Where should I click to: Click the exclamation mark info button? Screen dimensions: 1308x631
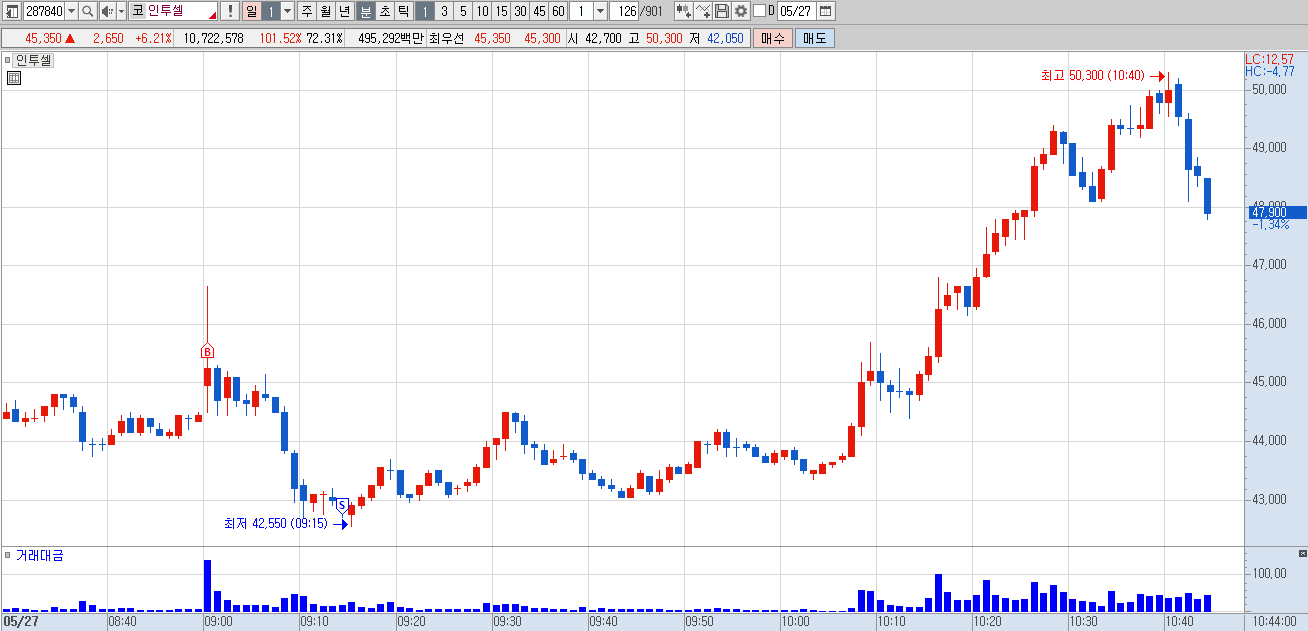point(229,11)
